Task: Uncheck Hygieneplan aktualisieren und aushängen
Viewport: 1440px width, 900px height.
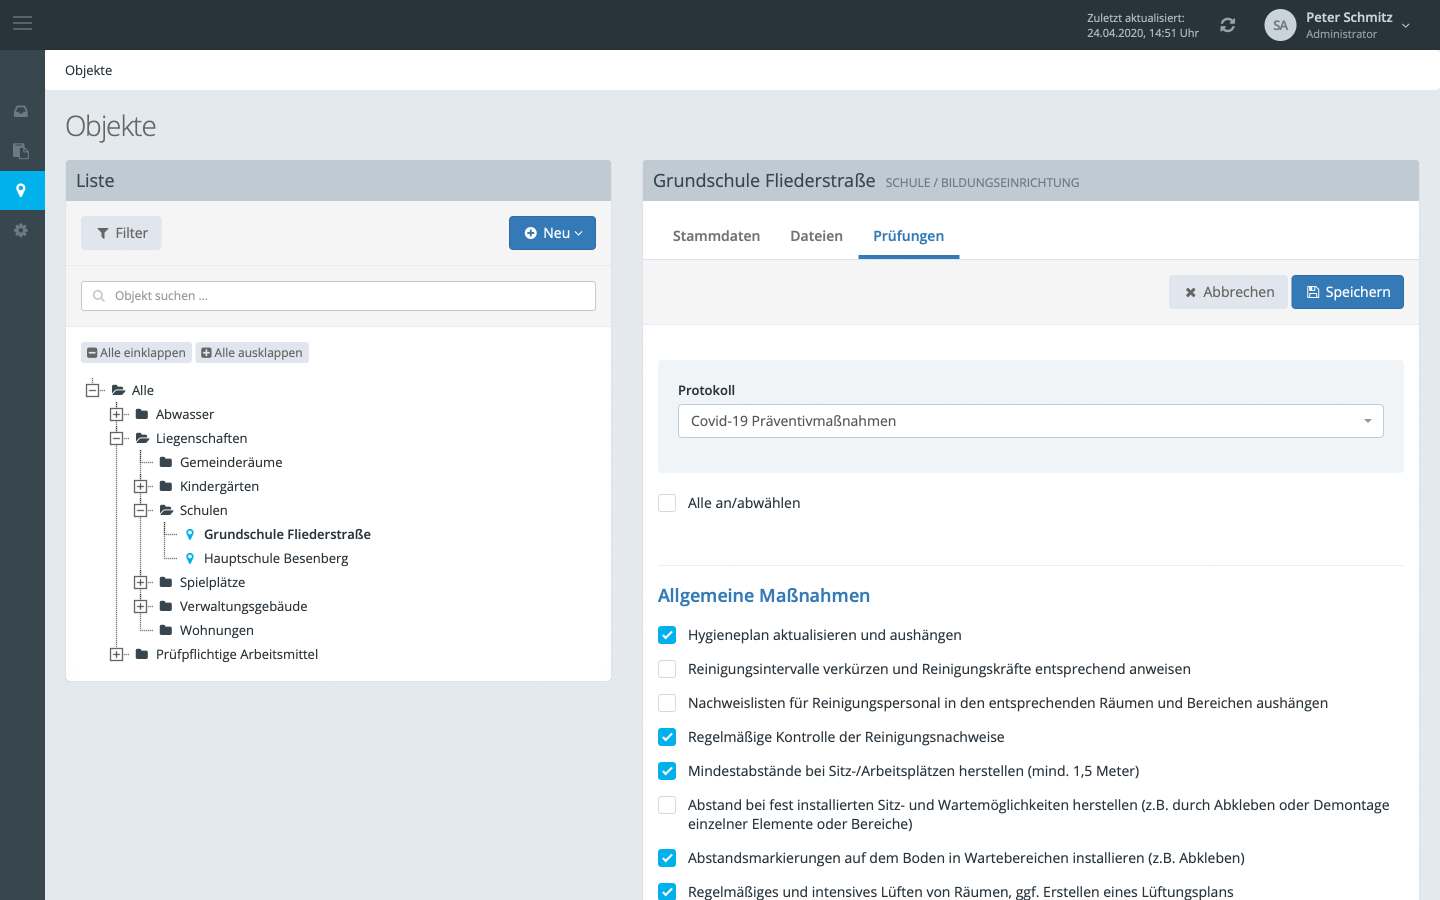Action: click(667, 635)
